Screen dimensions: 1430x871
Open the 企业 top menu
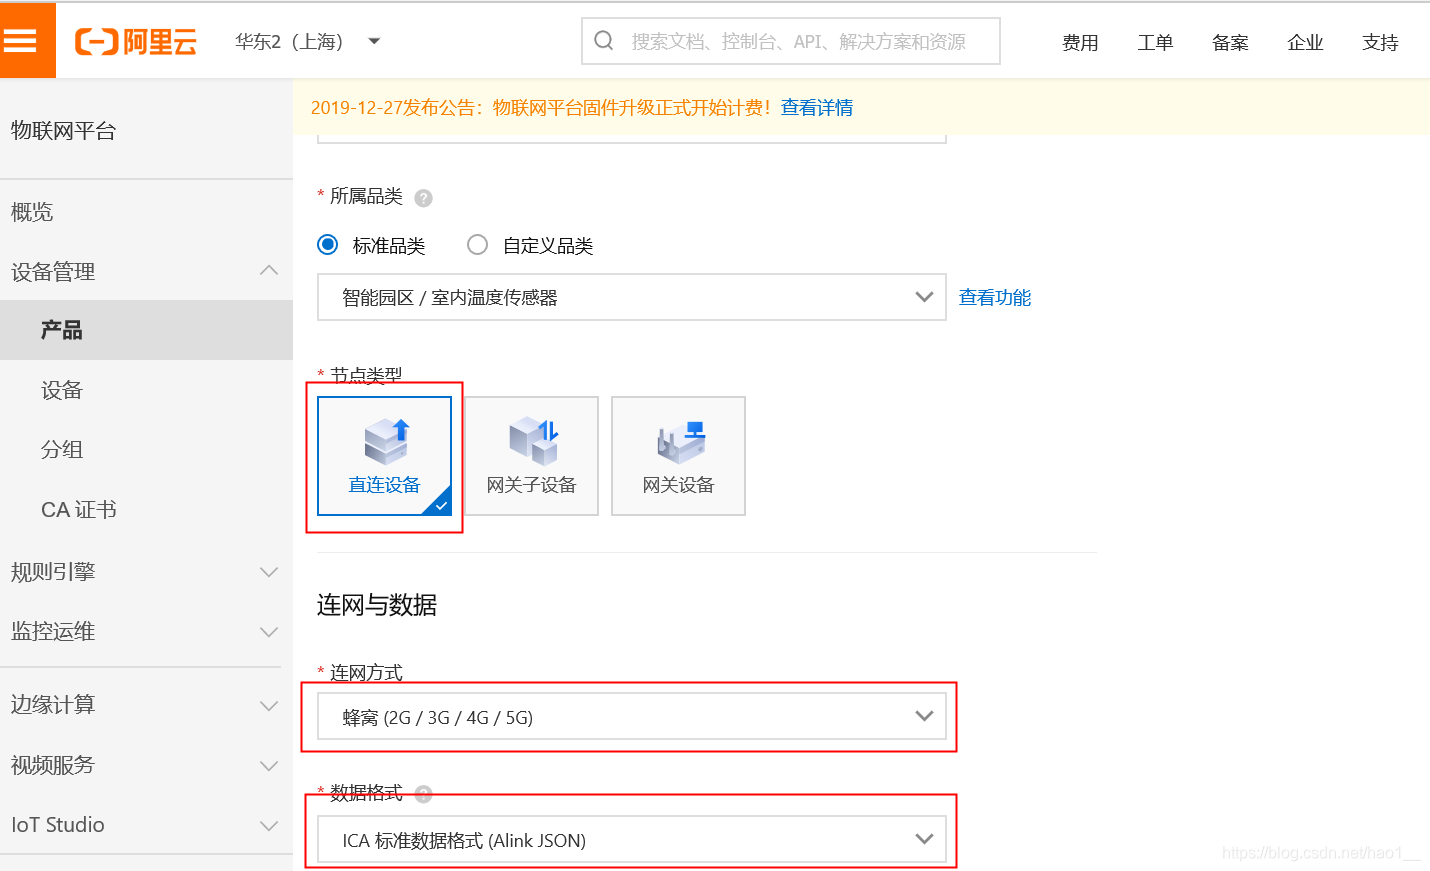[1305, 42]
